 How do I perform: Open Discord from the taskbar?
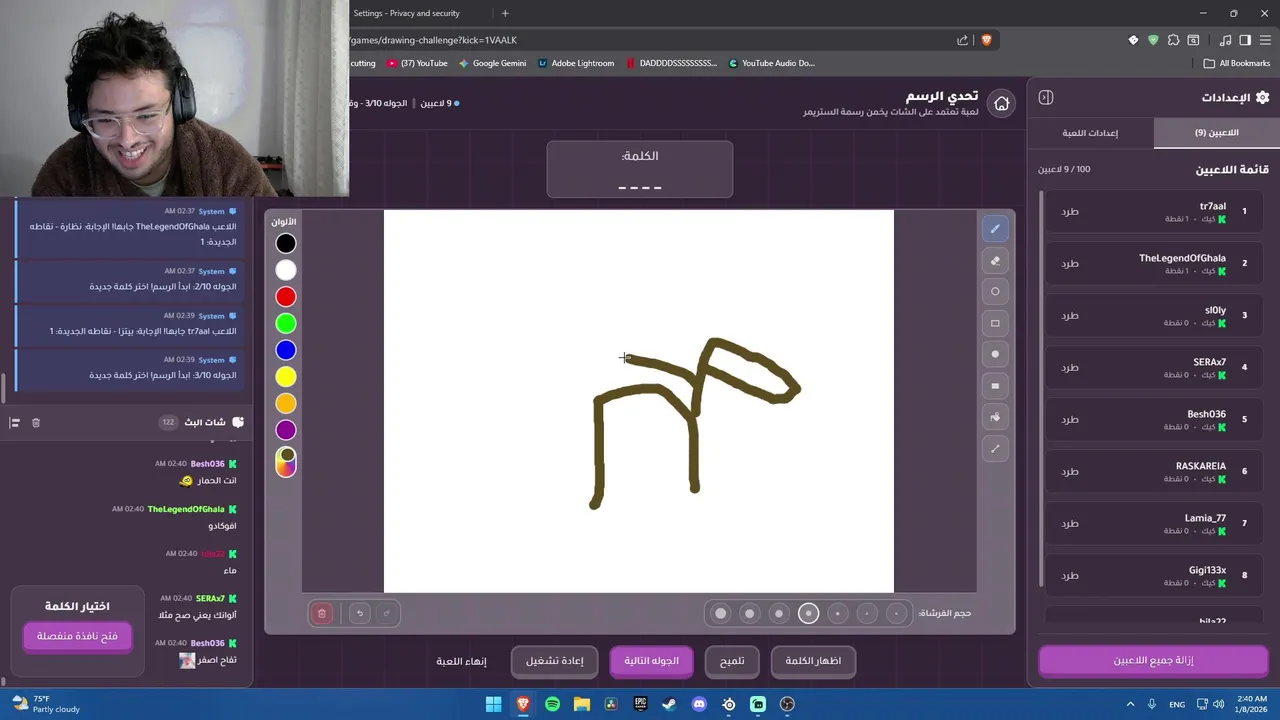699,704
